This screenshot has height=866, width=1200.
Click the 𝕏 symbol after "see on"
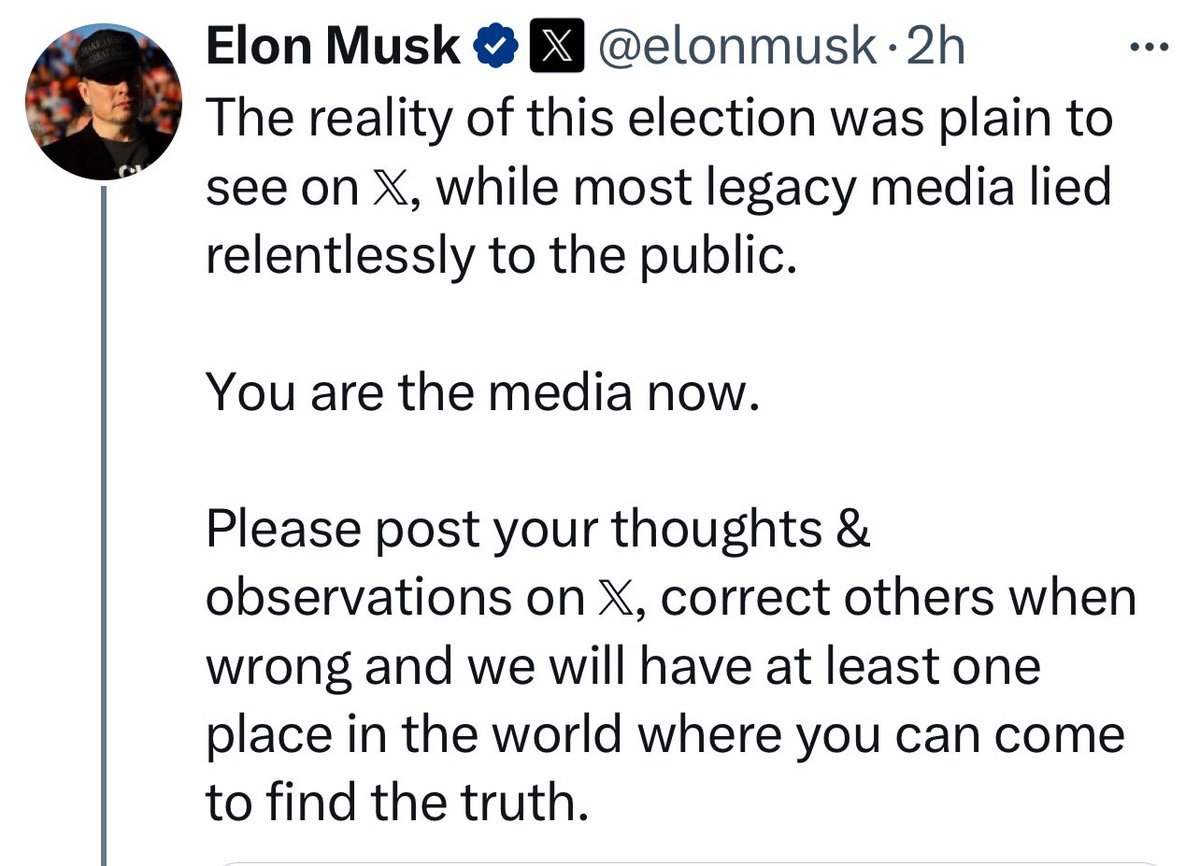point(389,190)
